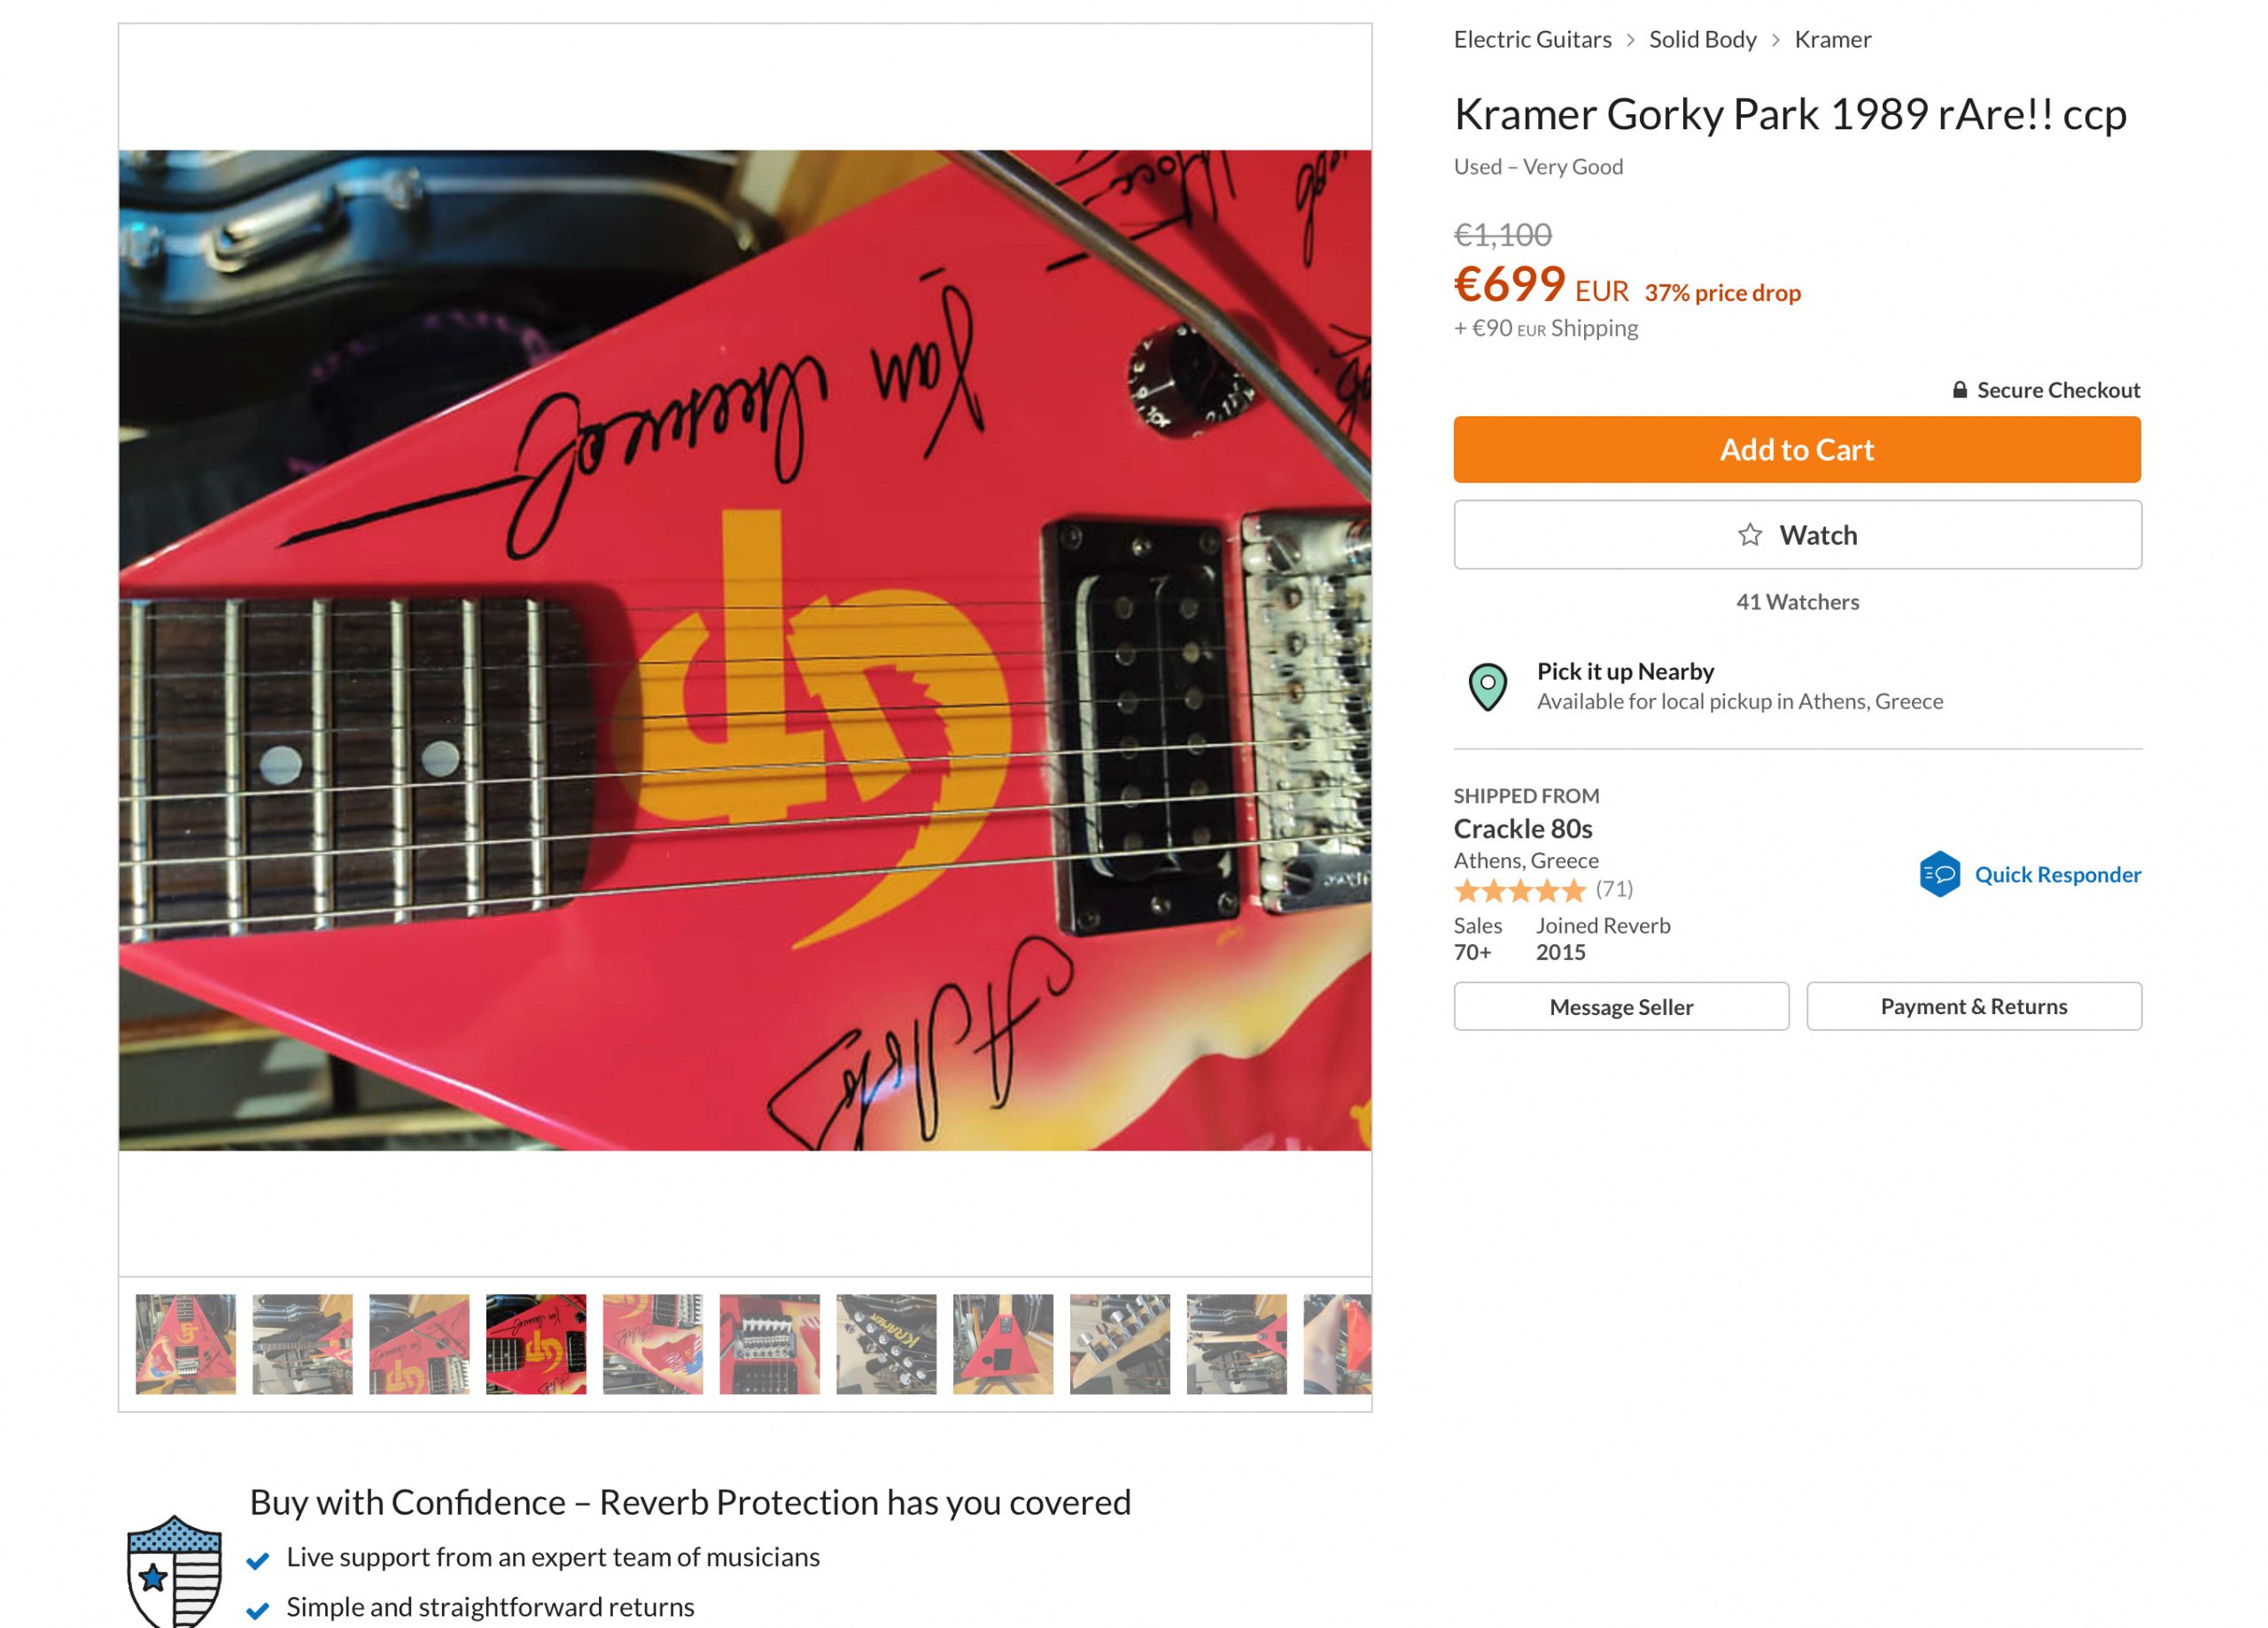Click the main signed guitar photo
This screenshot has width=2268, height=1628.
(x=745, y=650)
